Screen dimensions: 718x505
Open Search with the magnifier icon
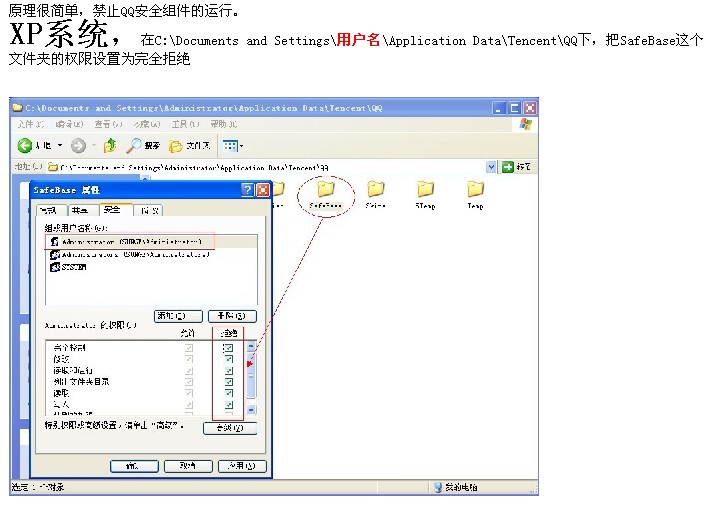[133, 146]
